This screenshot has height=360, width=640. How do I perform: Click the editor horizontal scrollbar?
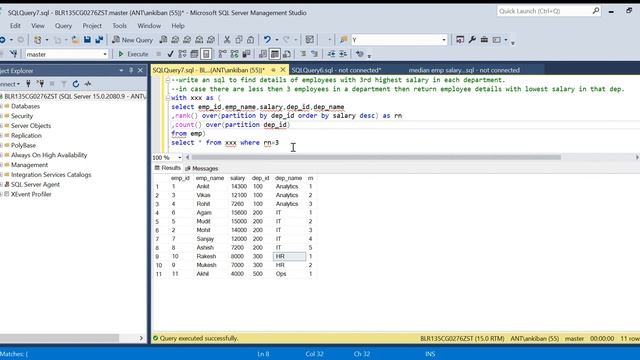click(x=376, y=157)
